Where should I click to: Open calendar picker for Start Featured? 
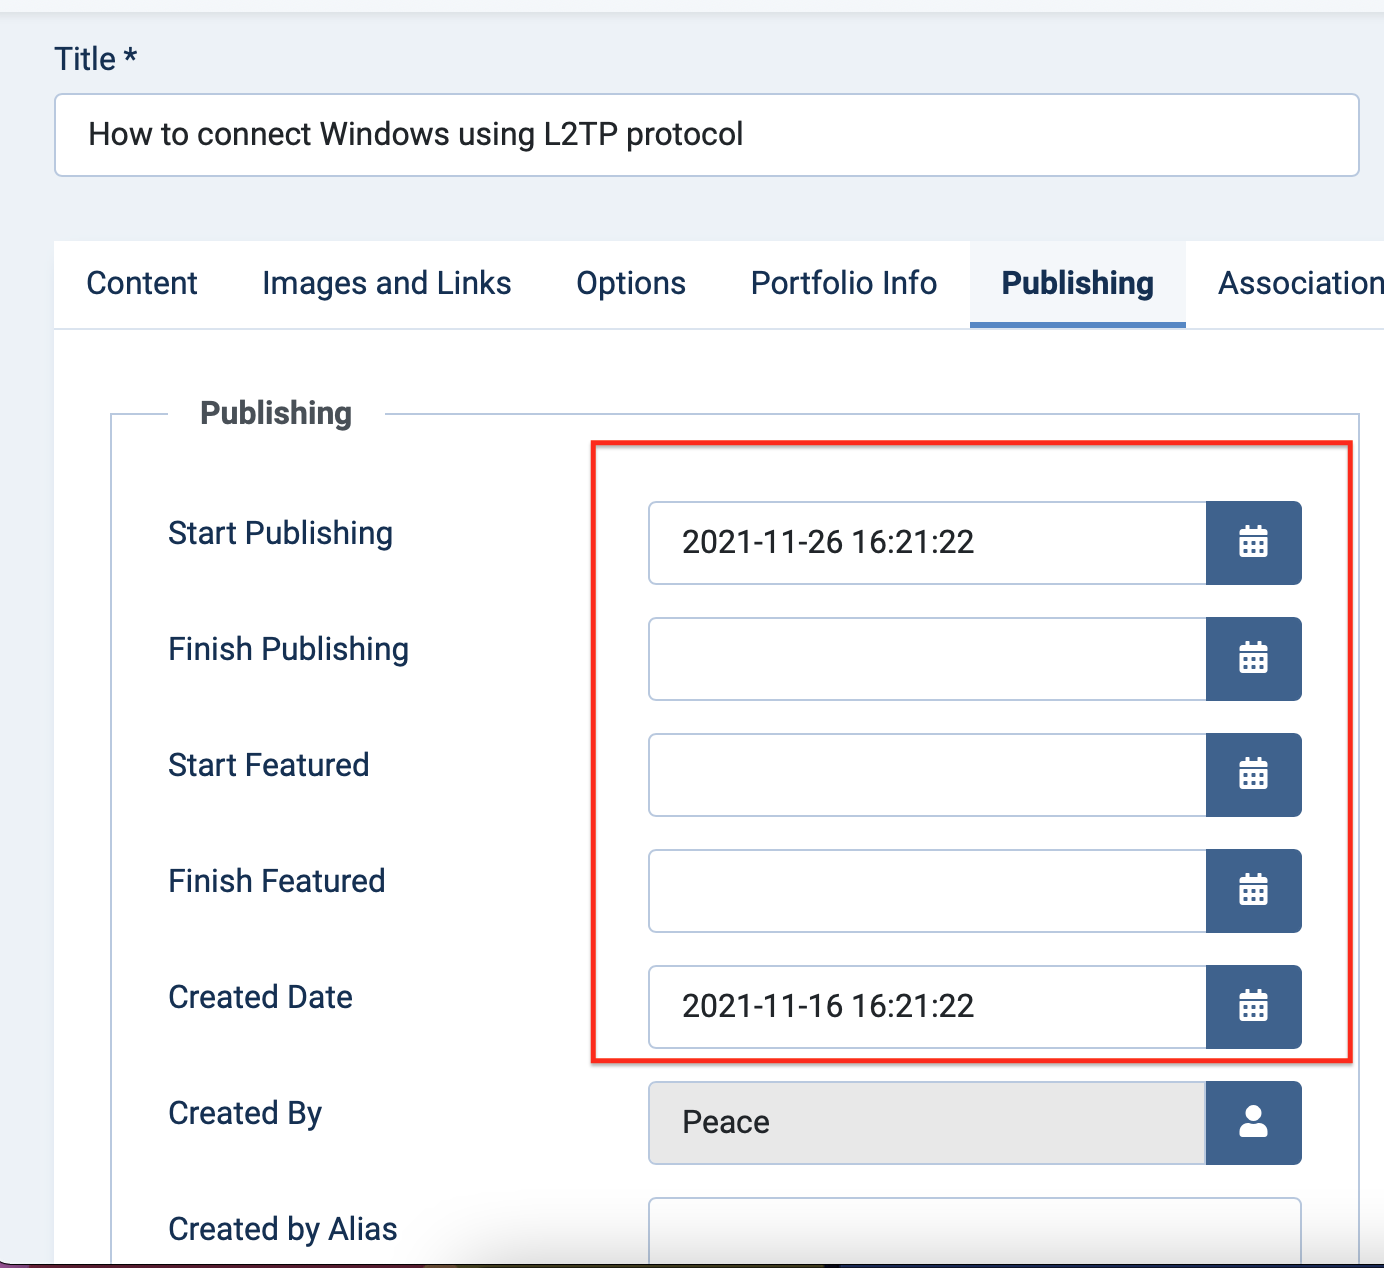click(x=1254, y=775)
